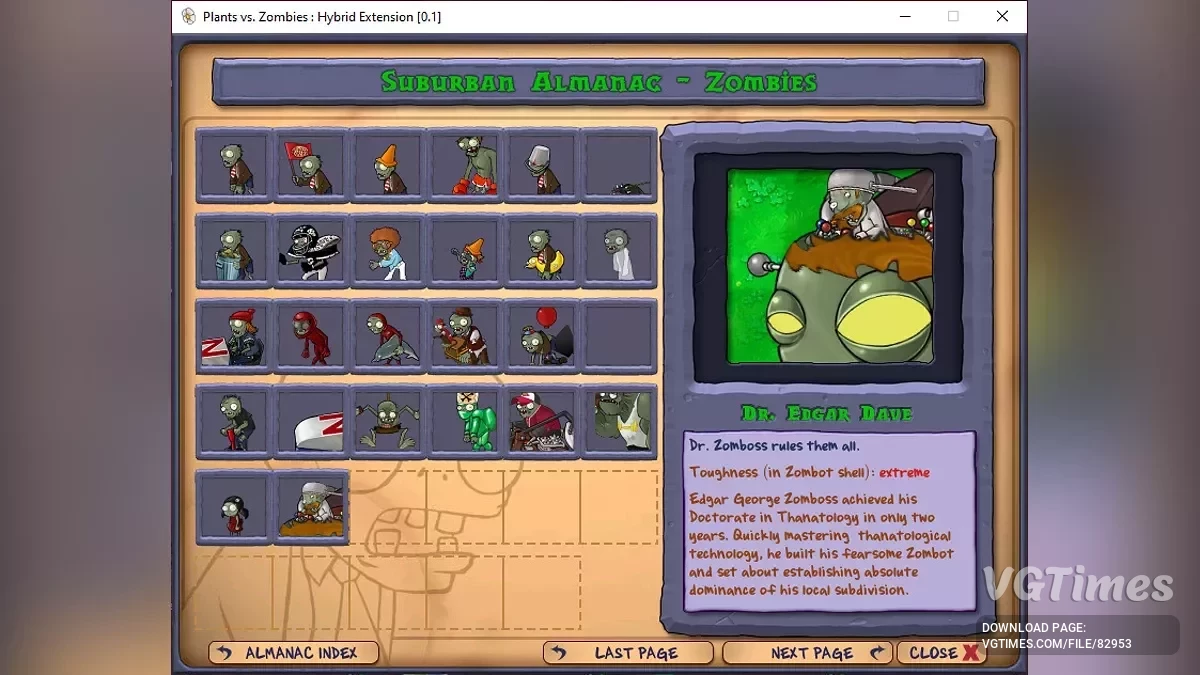The height and width of the screenshot is (675, 1200).
Task: Select the small conehead imp entry
Action: tap(465, 251)
